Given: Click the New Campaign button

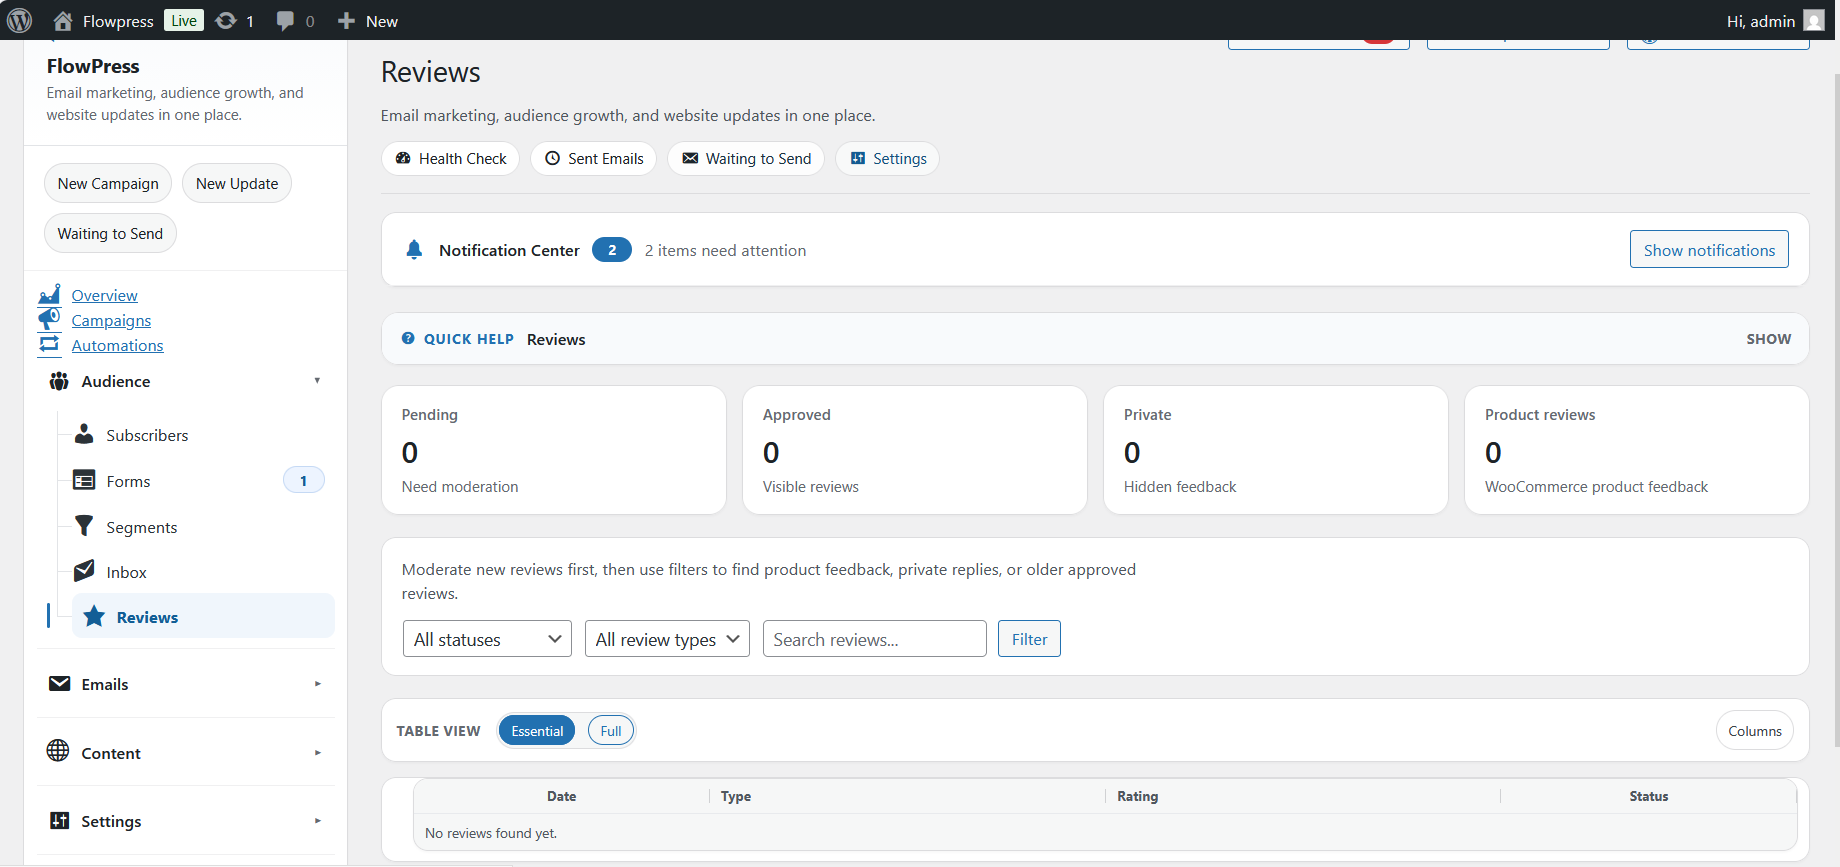Looking at the screenshot, I should pos(108,183).
